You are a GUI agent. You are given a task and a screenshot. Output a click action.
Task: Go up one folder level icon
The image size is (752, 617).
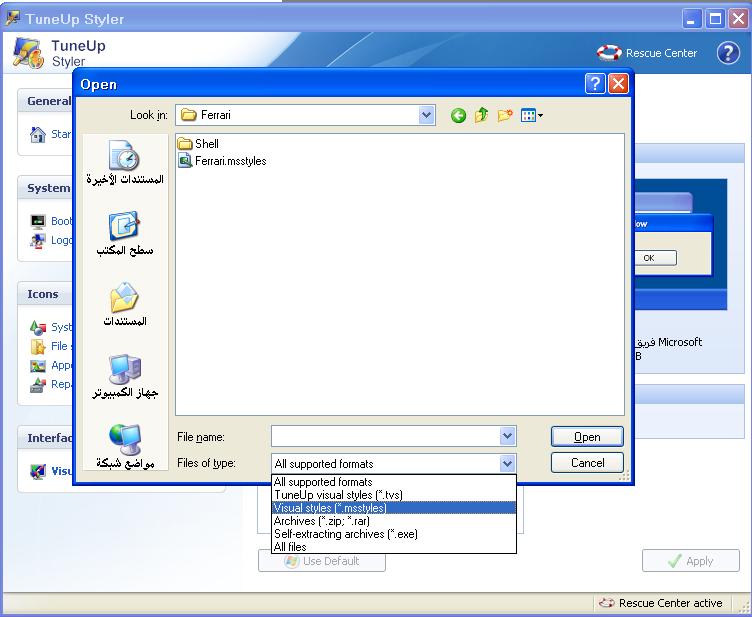pyautogui.click(x=481, y=115)
